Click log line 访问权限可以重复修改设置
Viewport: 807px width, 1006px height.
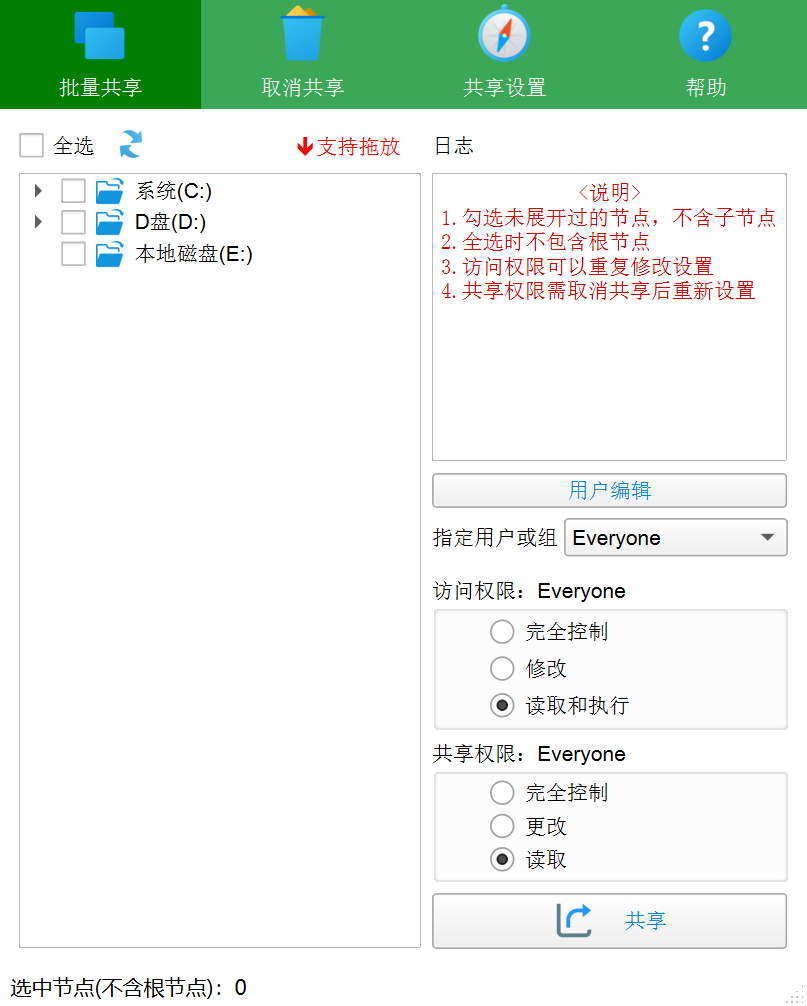577,266
